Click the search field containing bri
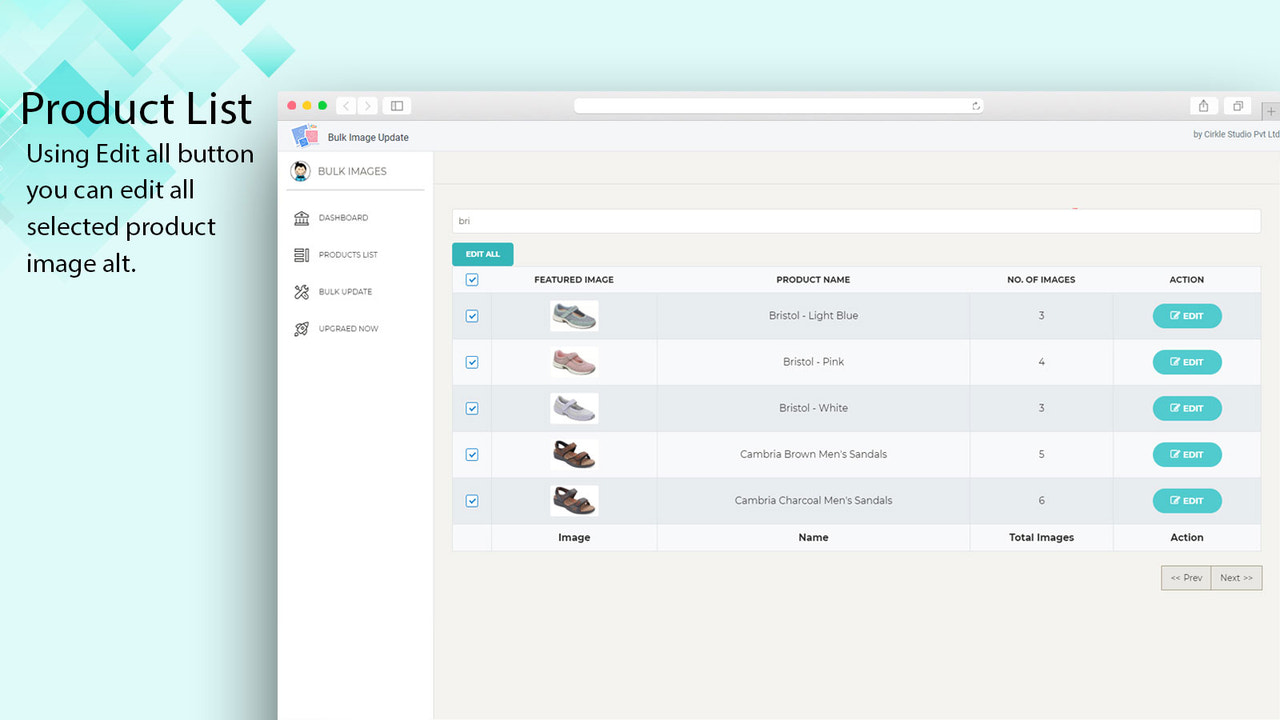This screenshot has height=720, width=1280. pyautogui.click(x=855, y=221)
